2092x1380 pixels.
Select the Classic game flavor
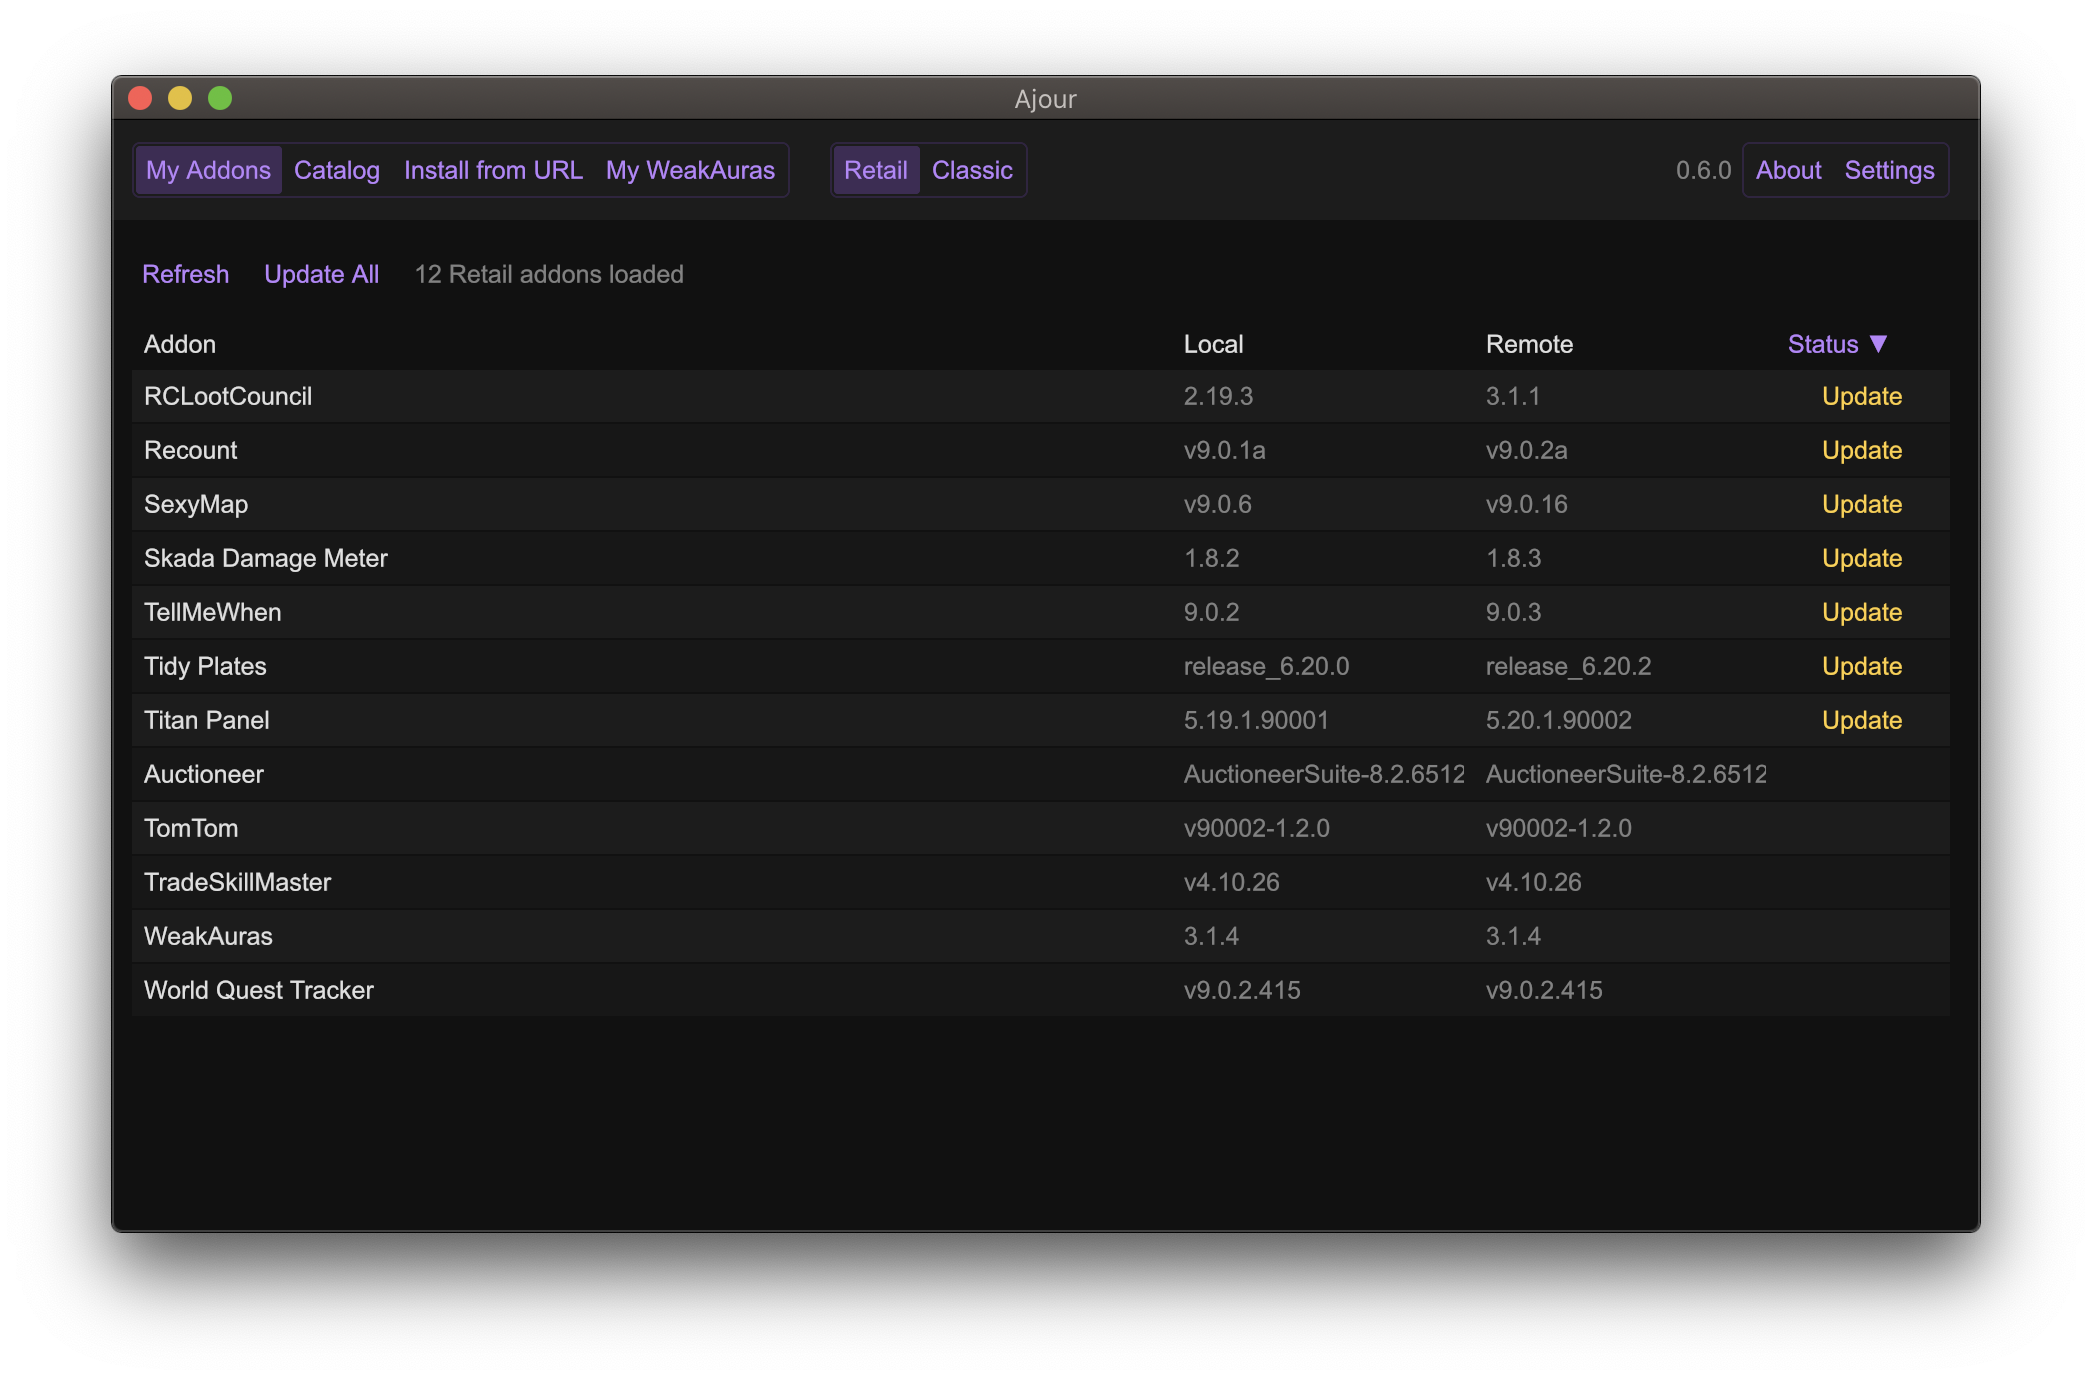click(972, 170)
